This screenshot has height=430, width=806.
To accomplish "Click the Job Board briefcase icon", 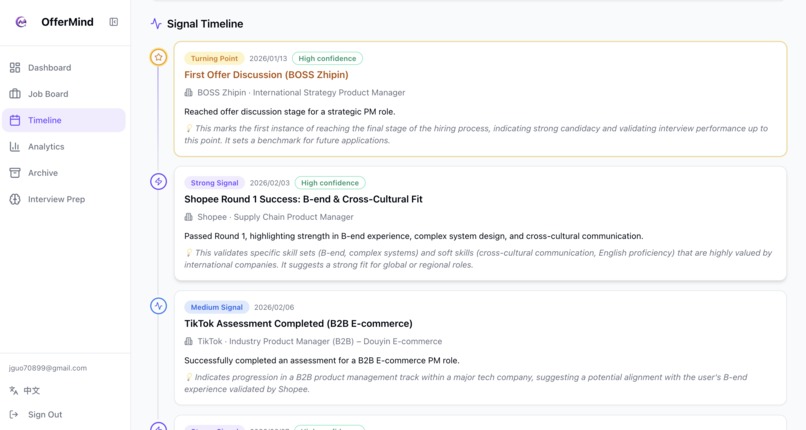I will 15,94.
